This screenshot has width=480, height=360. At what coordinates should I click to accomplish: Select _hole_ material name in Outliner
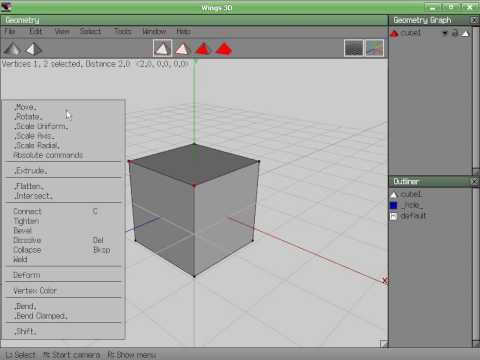click(x=411, y=205)
